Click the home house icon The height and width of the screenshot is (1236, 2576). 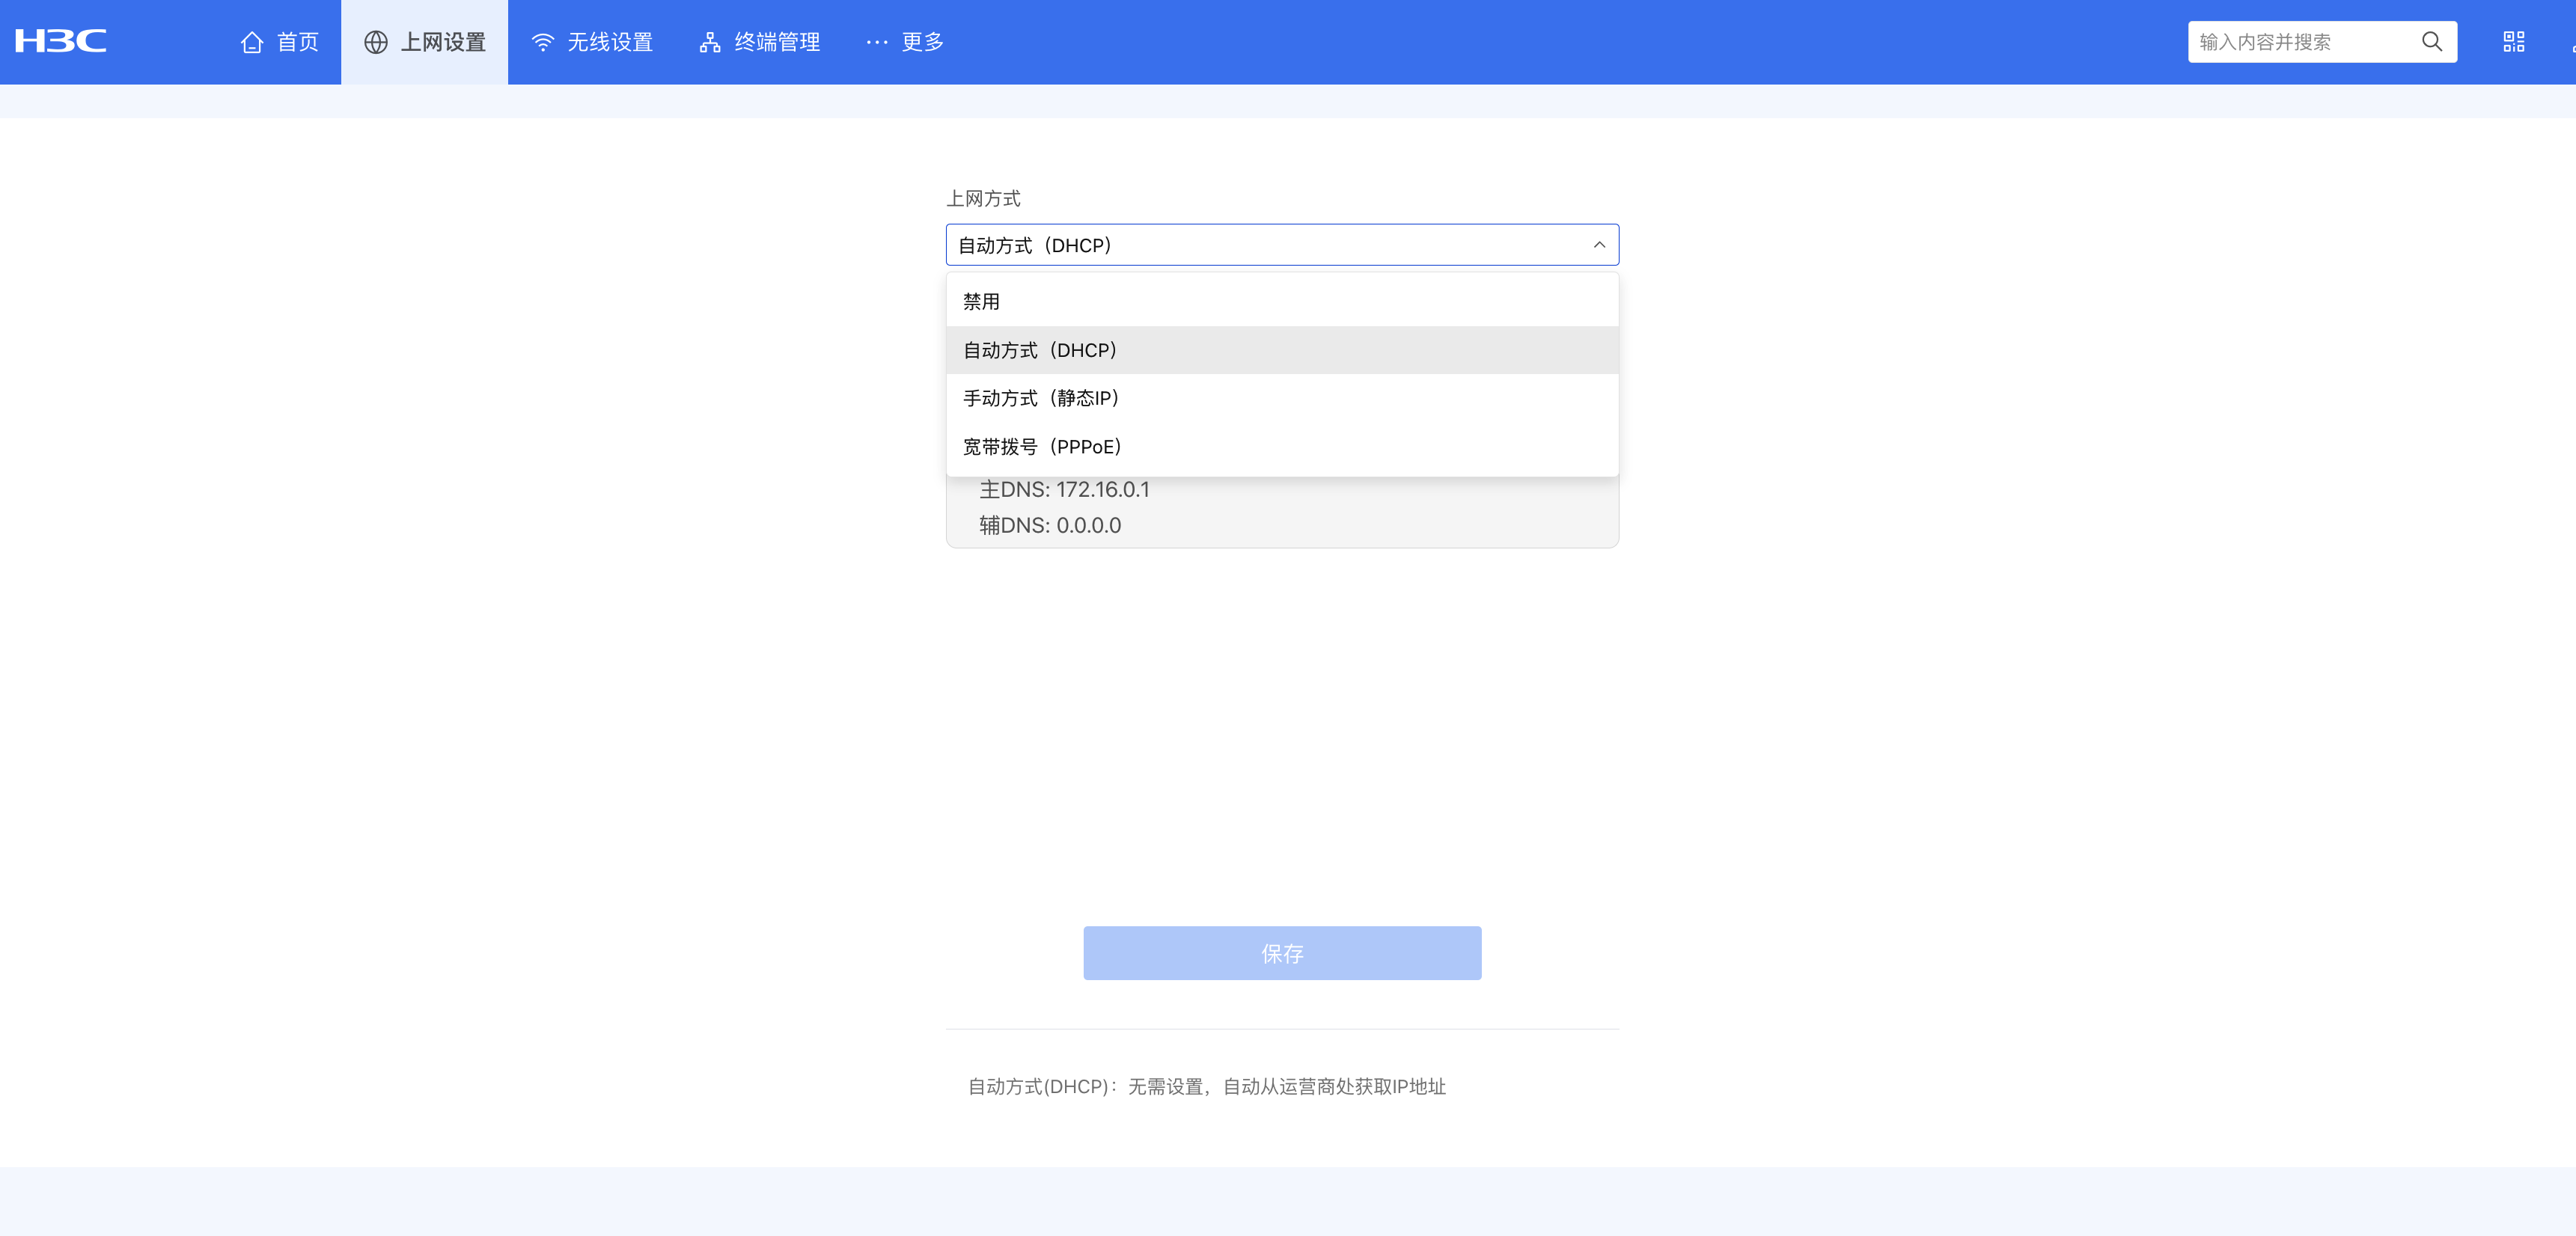pyautogui.click(x=252, y=42)
